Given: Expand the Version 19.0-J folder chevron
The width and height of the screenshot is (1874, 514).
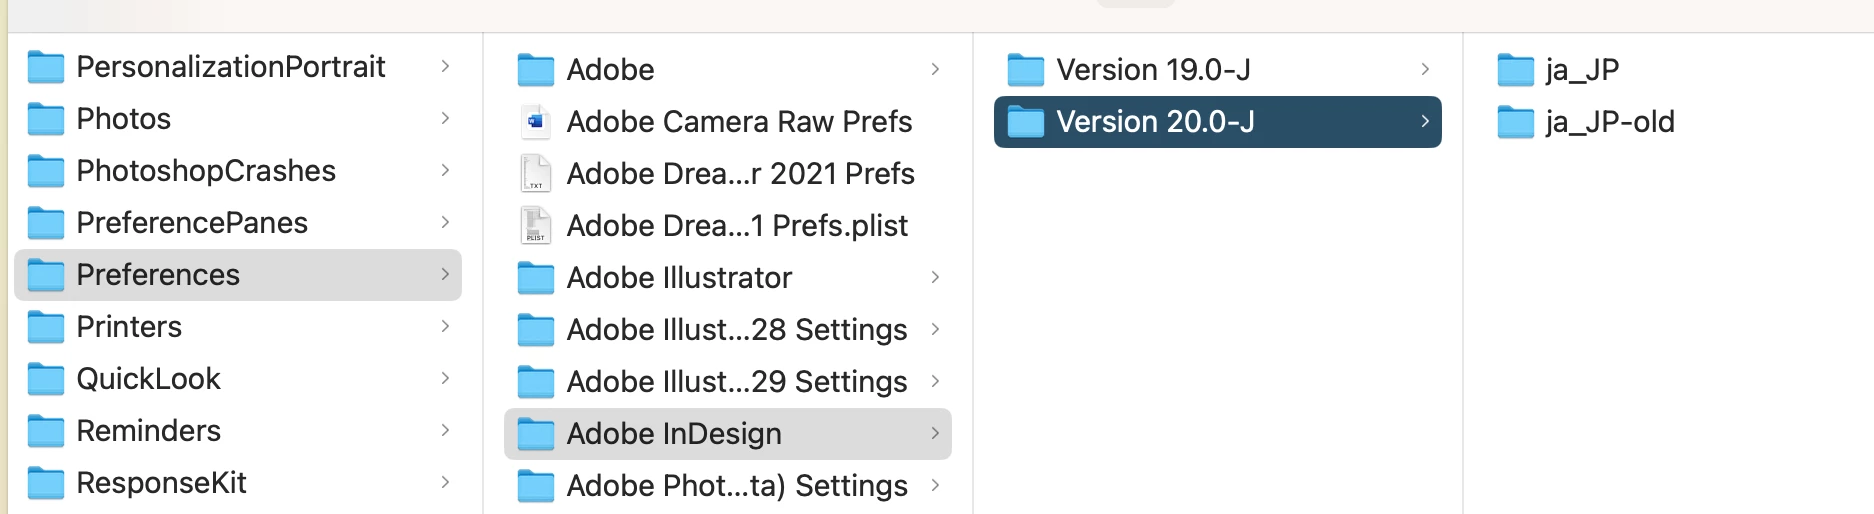Looking at the screenshot, I should [x=1425, y=70].
